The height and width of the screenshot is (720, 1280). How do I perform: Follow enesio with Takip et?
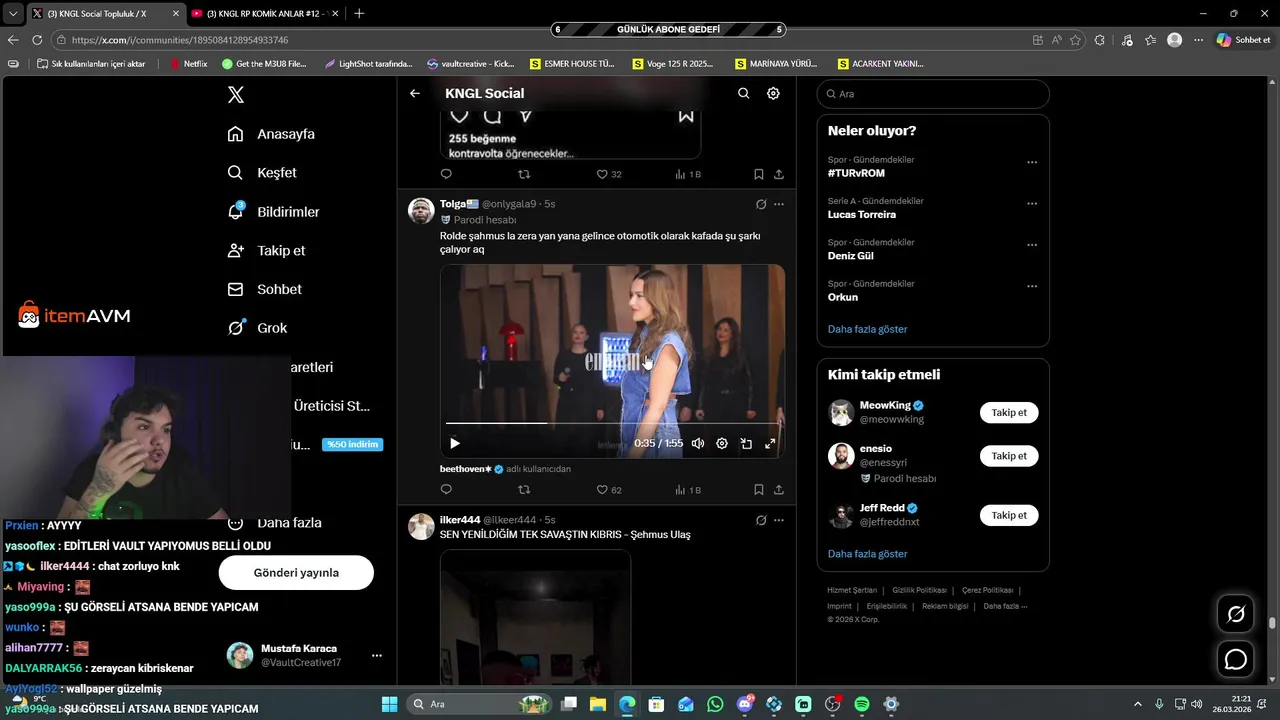point(1009,456)
